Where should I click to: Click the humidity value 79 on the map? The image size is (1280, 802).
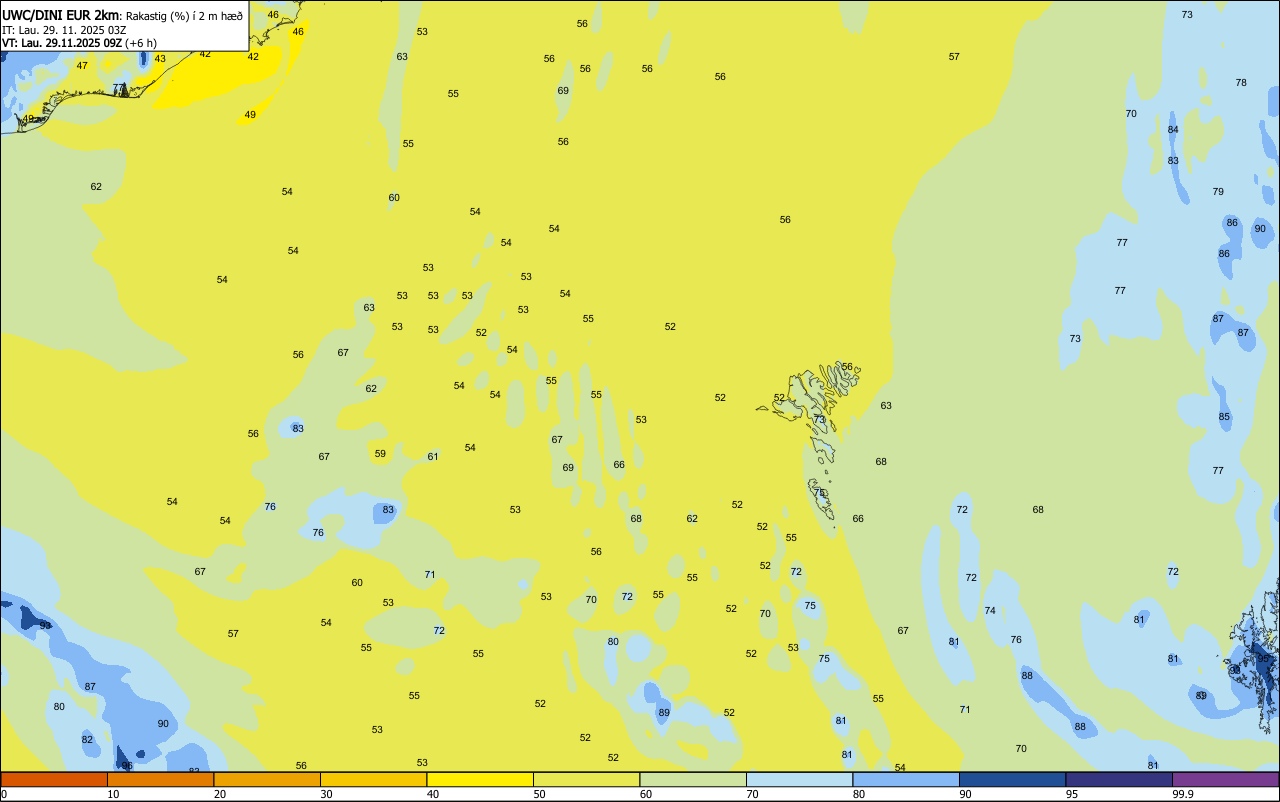1218,192
